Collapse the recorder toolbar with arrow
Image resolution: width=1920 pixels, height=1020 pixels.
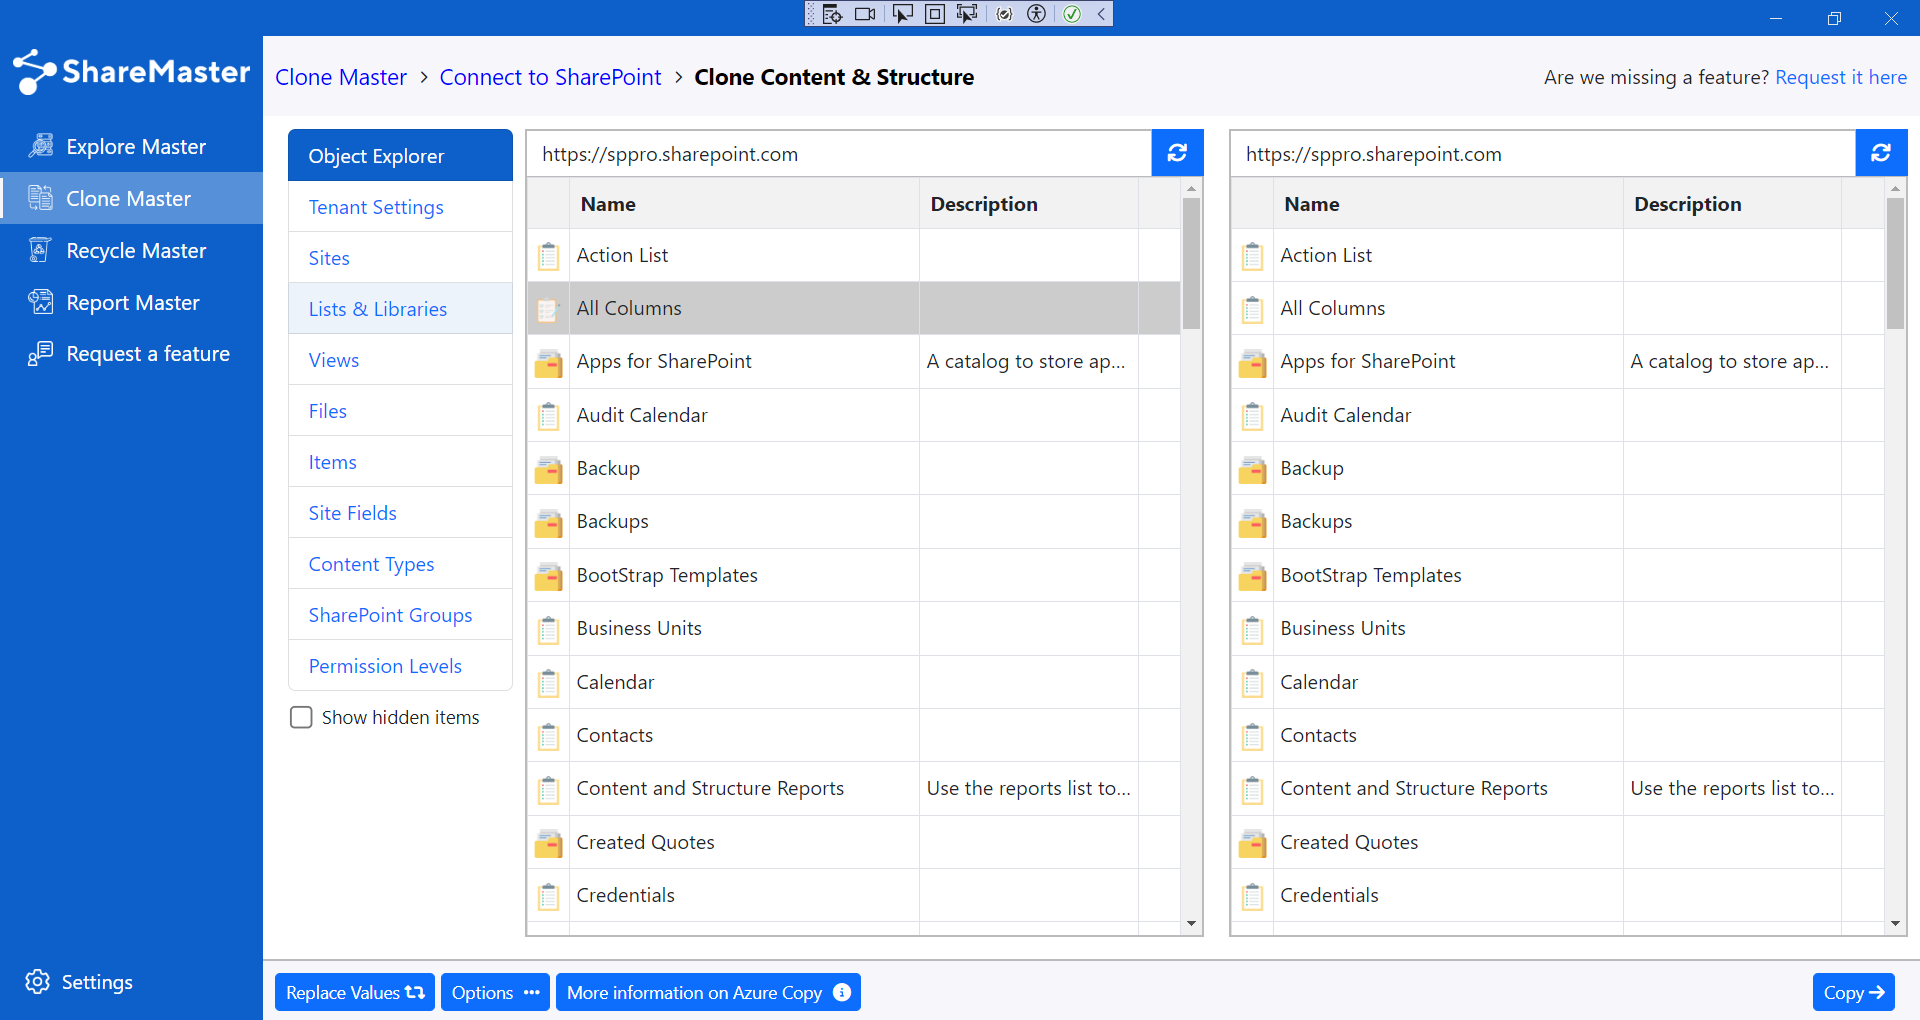1101,14
